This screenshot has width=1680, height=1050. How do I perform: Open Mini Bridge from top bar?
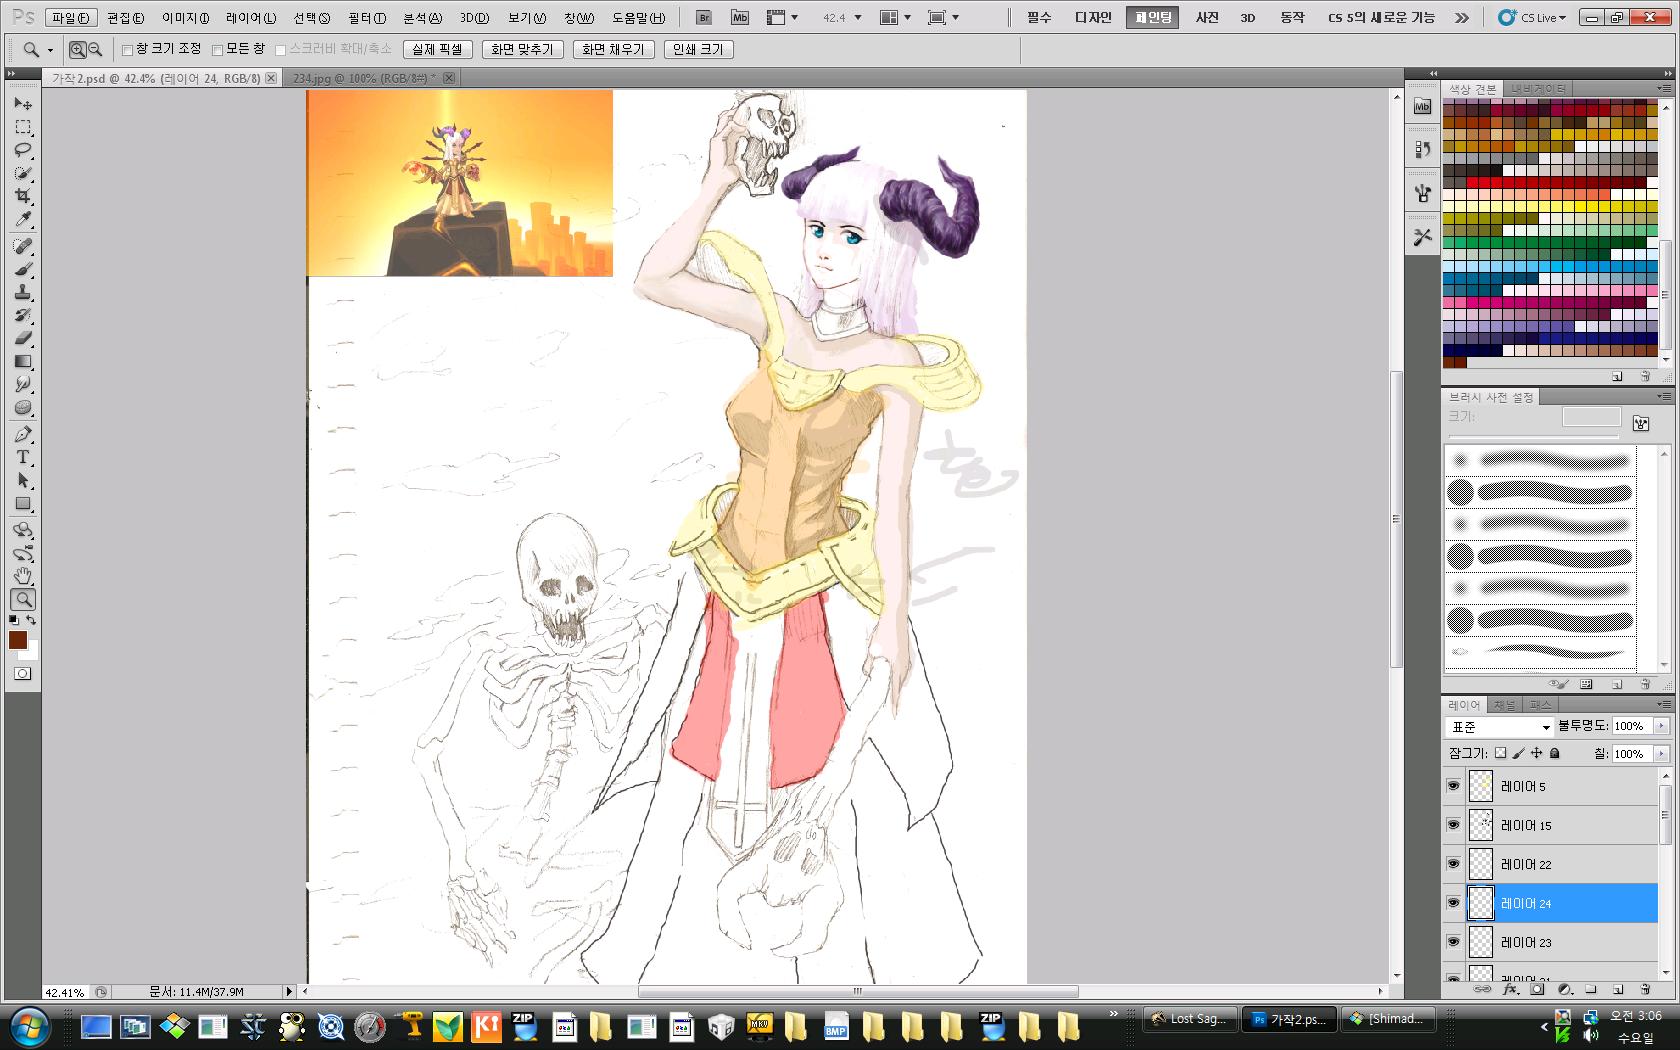(x=740, y=17)
